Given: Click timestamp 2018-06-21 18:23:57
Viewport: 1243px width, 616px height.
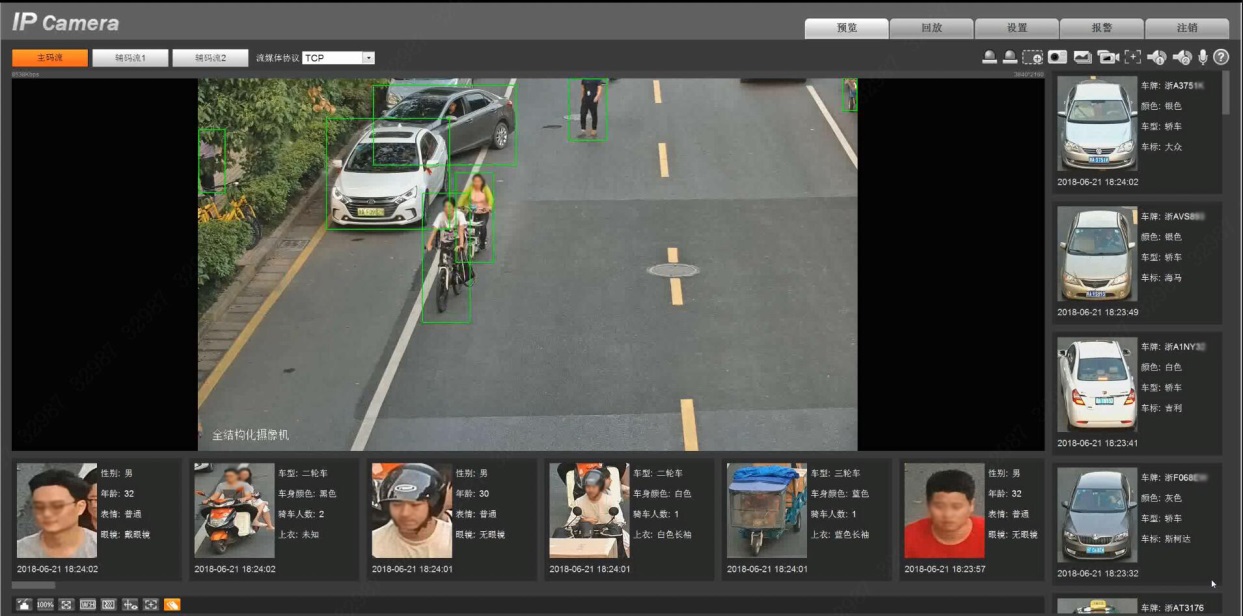Looking at the screenshot, I should [945, 569].
